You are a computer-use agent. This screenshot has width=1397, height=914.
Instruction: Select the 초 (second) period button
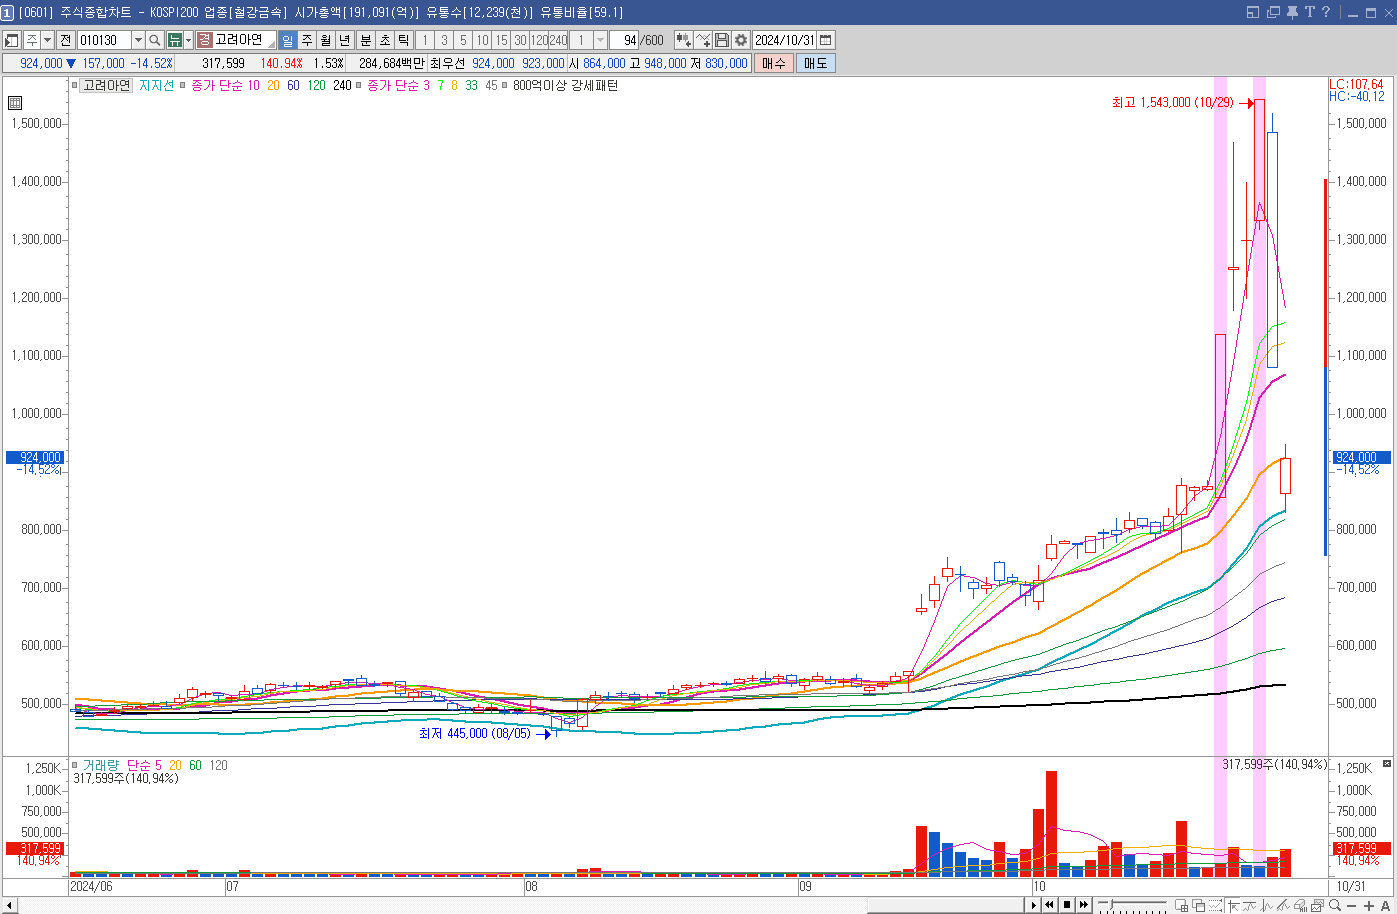385,40
